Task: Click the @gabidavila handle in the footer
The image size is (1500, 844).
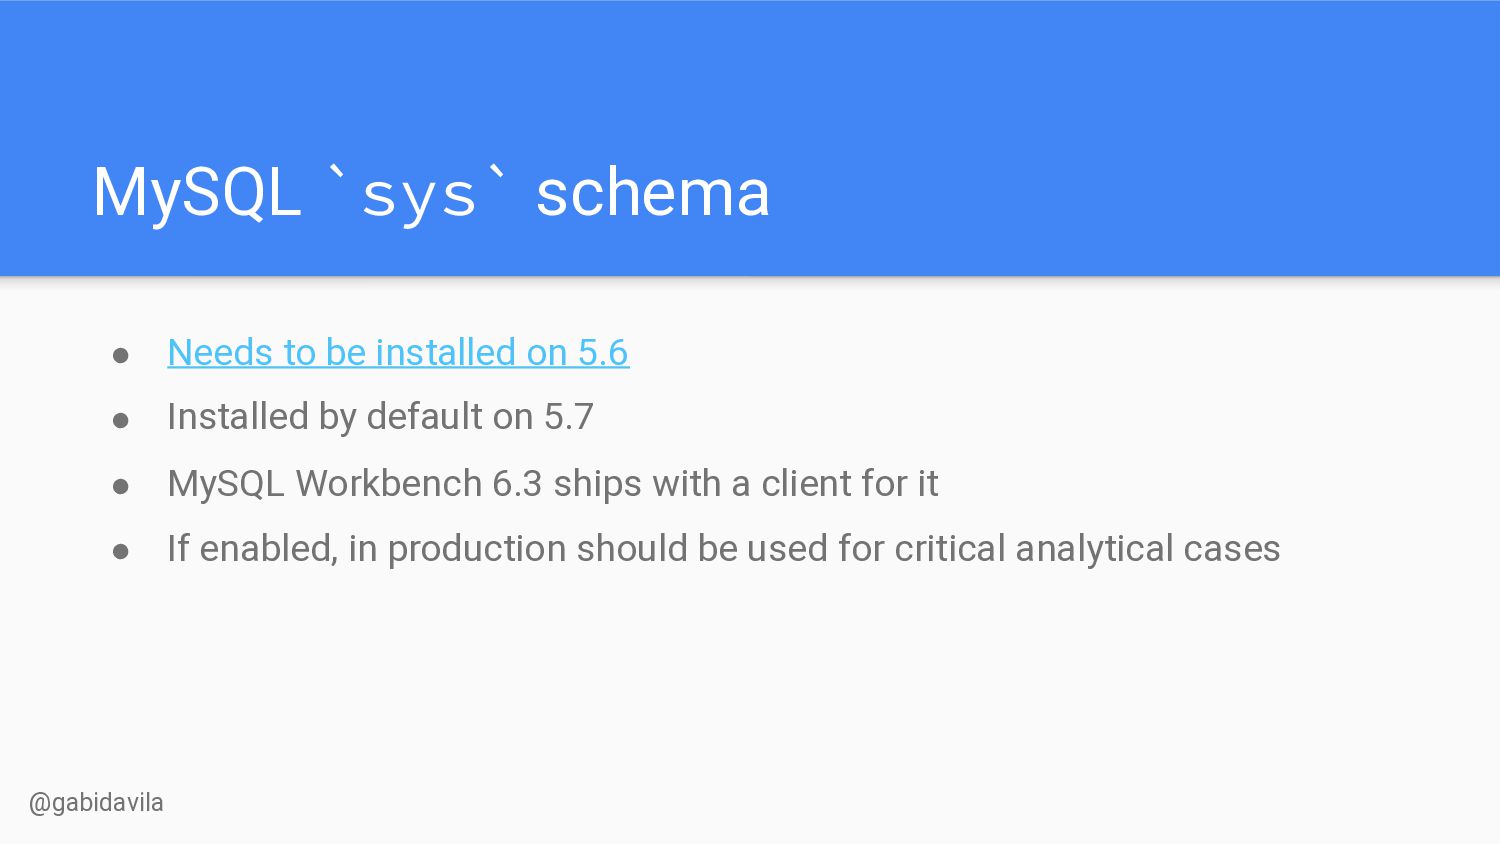Action: (96, 803)
